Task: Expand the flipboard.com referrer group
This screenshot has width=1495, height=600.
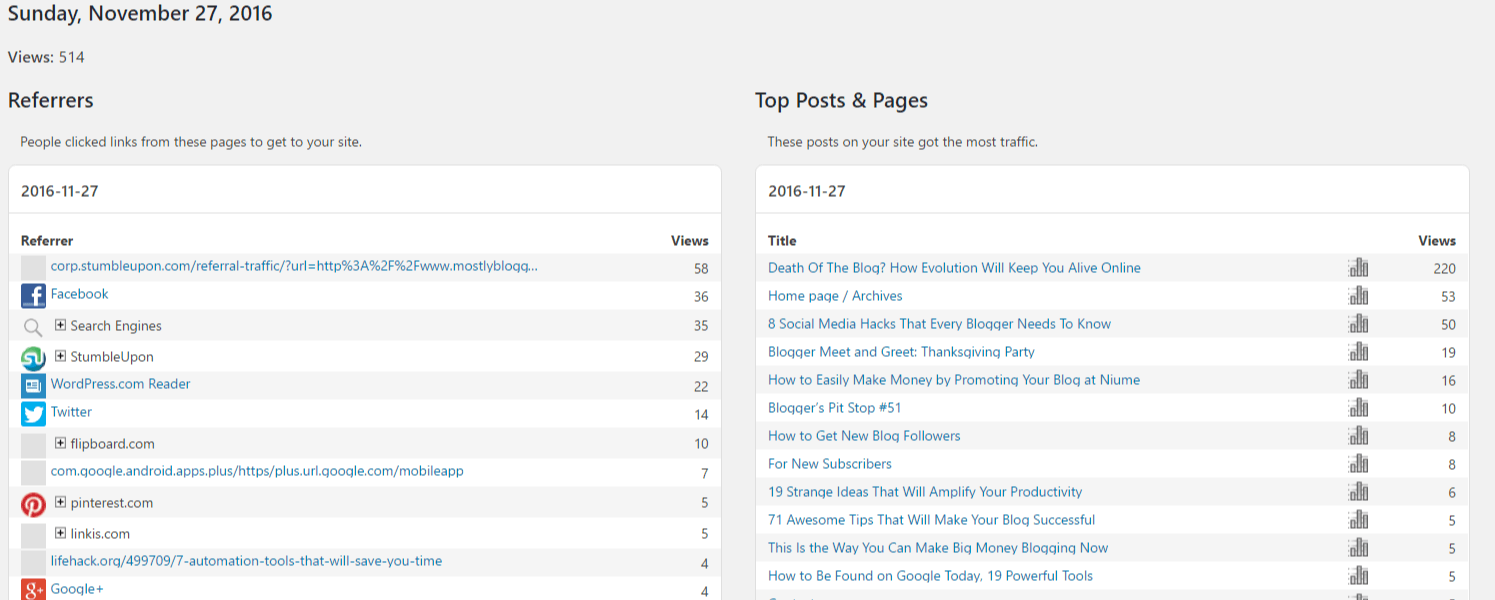Action: (x=59, y=443)
